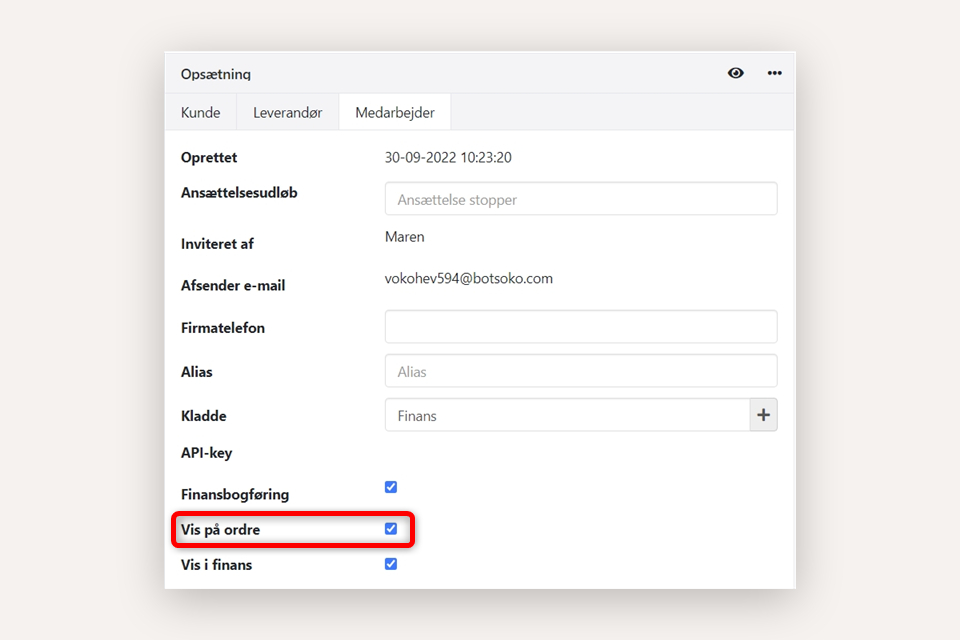Click the Oprettet timestamp 30-09-2022 10:23:20
Image resolution: width=960 pixels, height=640 pixels.
[448, 158]
